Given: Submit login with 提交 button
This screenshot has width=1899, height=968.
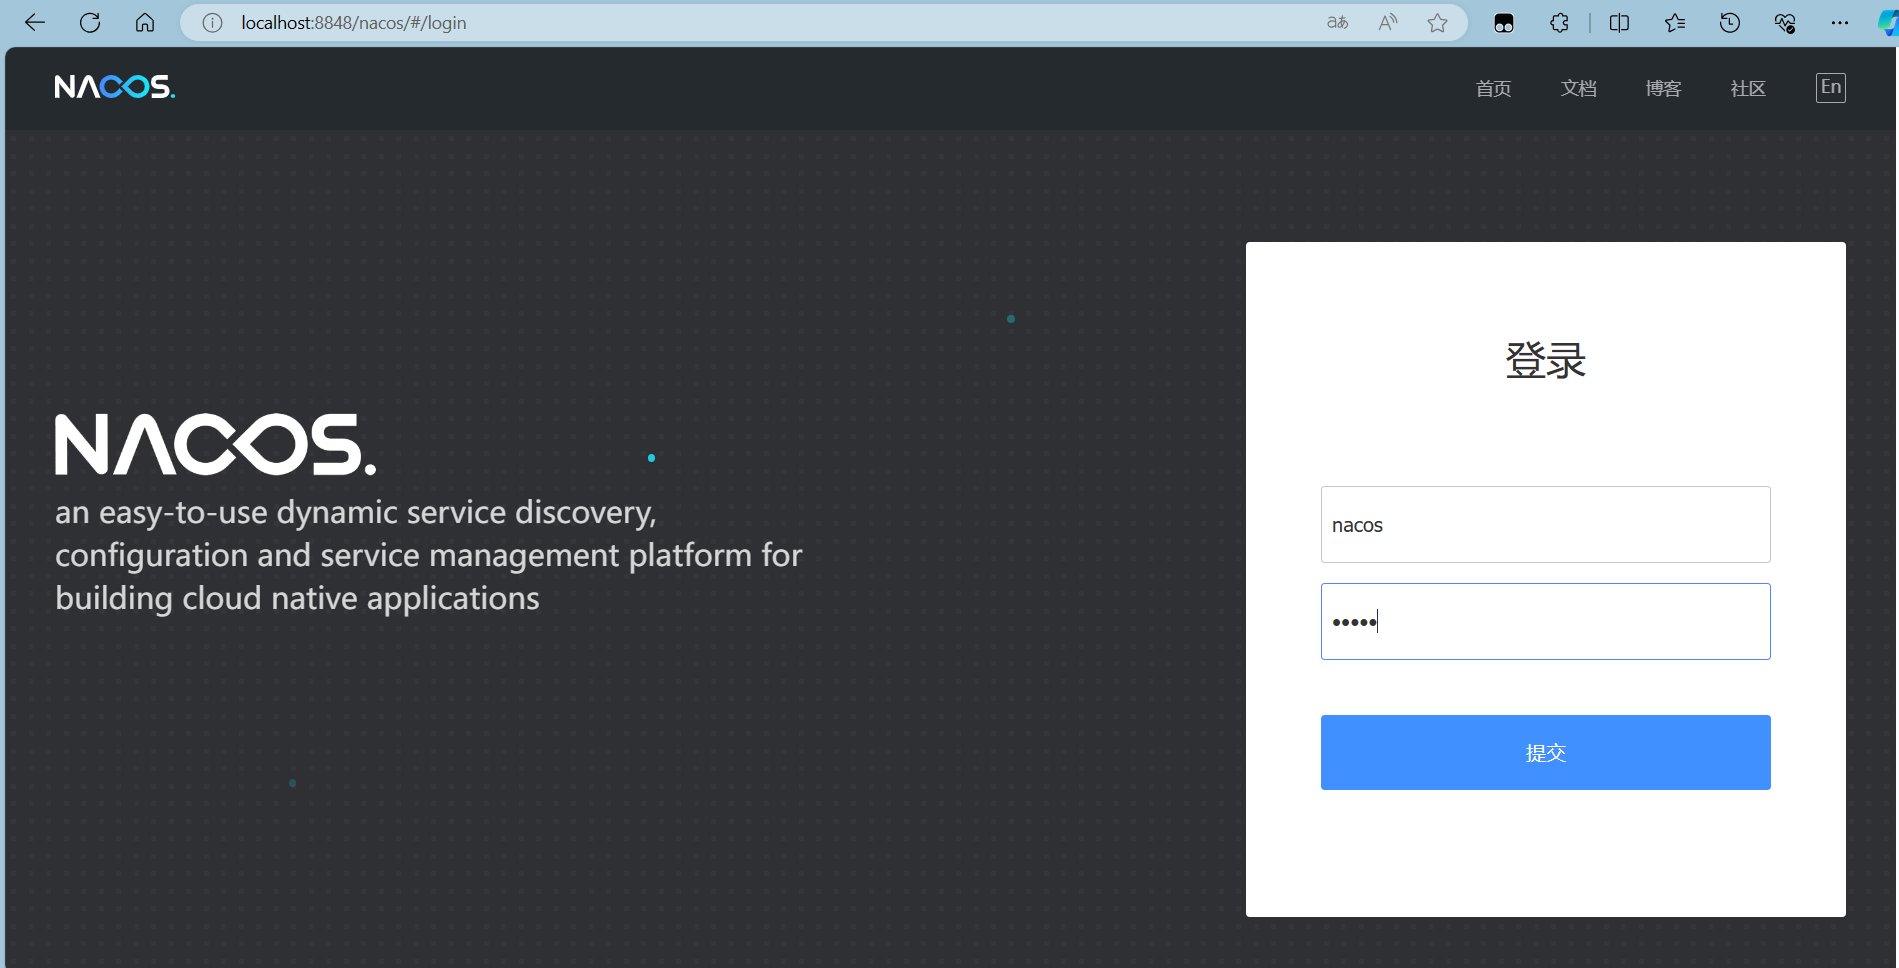Looking at the screenshot, I should coord(1545,752).
